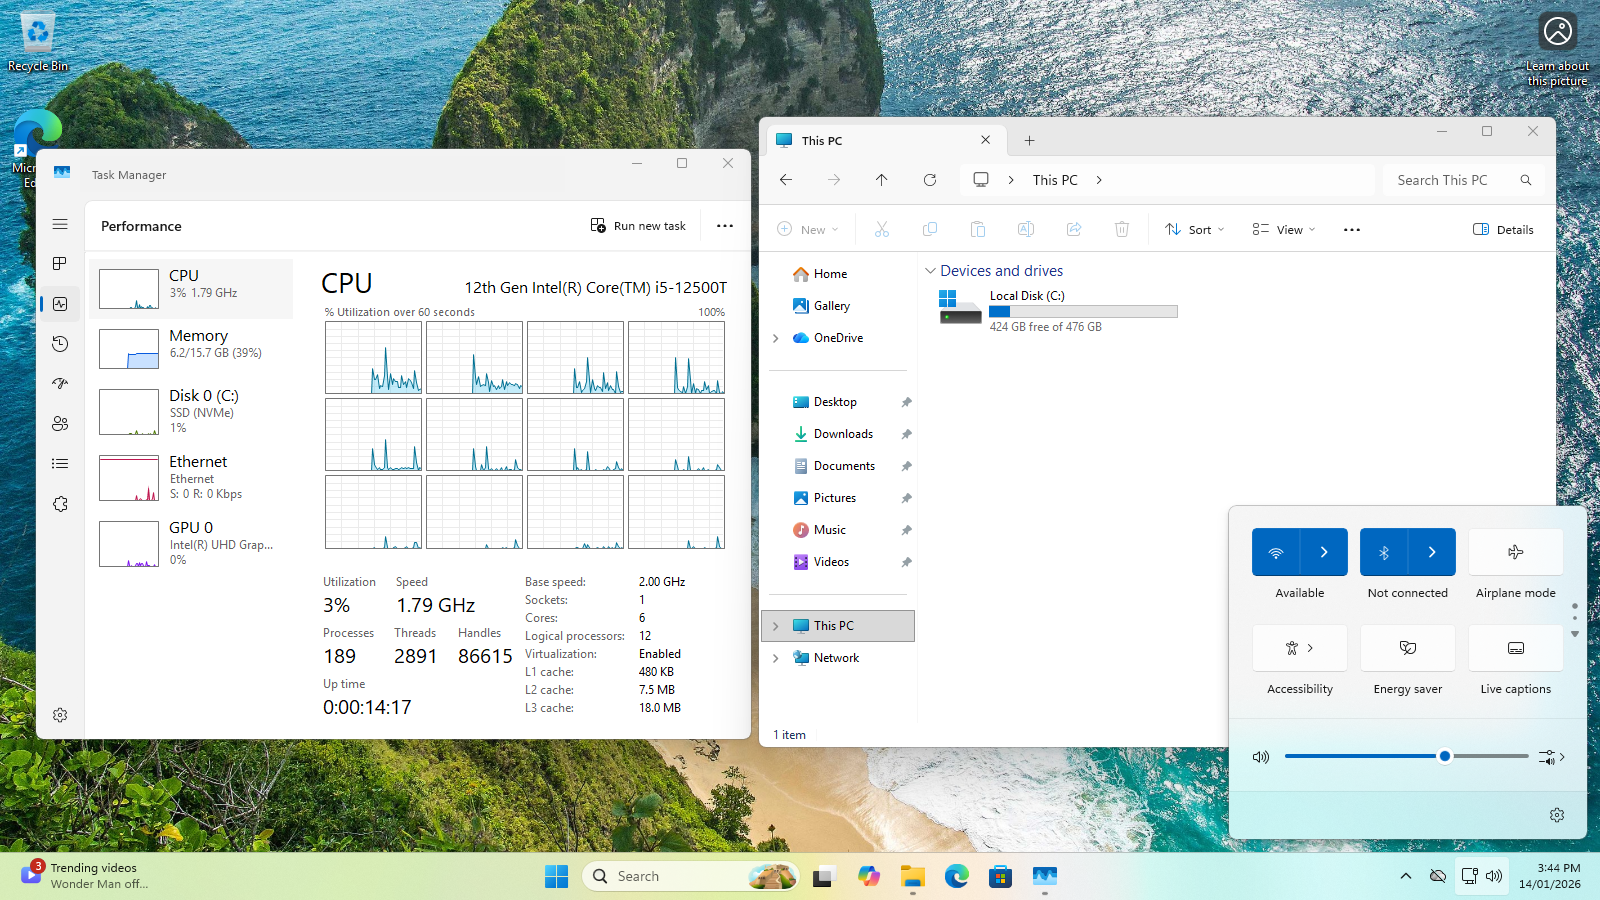This screenshot has width=1600, height=900.
Task: Toggle Bluetooth in Quick Settings
Action: click(1384, 552)
